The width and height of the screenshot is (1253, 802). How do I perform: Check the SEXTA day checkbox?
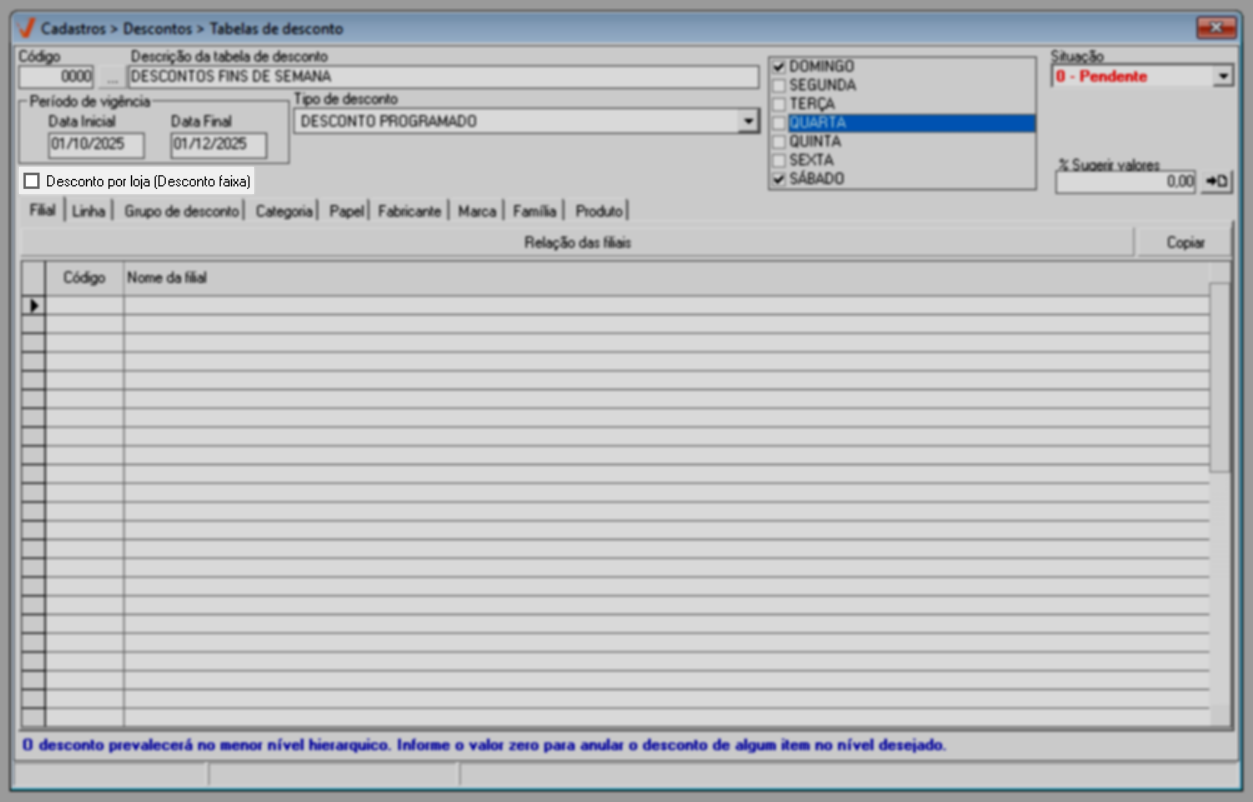pyautogui.click(x=779, y=160)
